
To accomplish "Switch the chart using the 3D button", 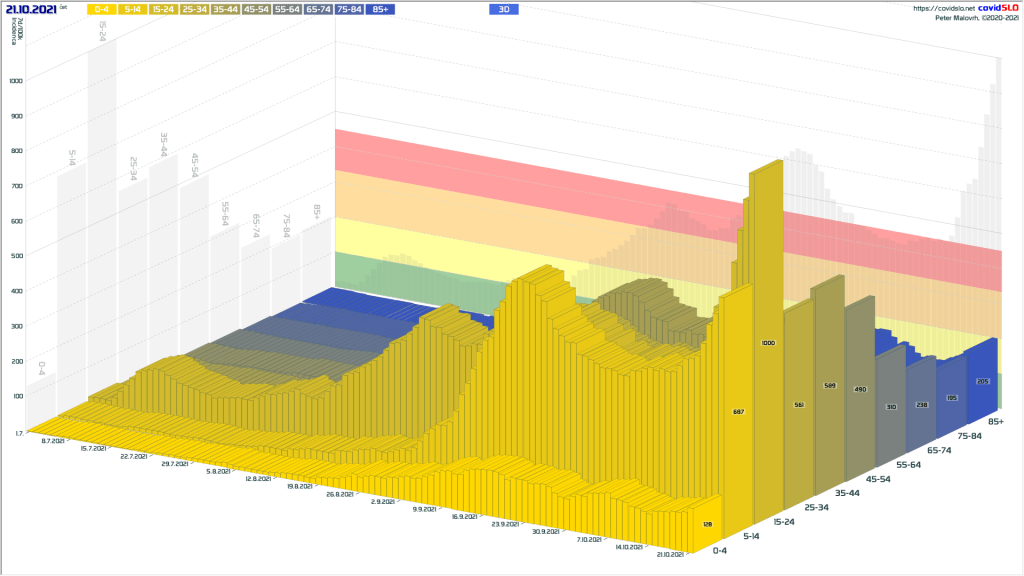I will click(504, 9).
